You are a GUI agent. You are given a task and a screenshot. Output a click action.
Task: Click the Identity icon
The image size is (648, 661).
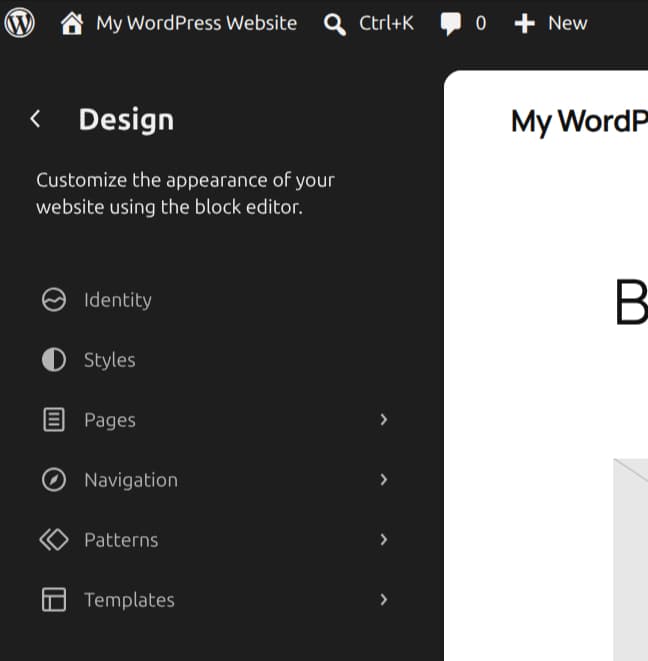pyautogui.click(x=54, y=300)
